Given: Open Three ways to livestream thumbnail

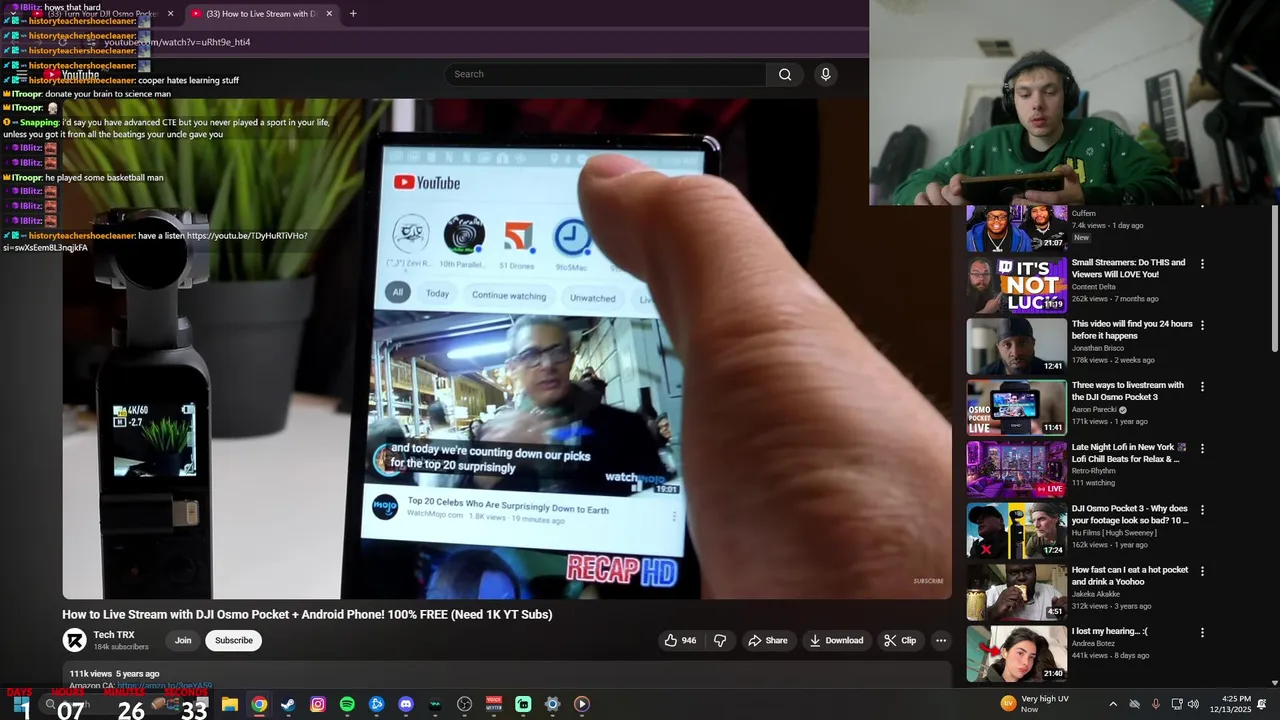Looking at the screenshot, I should (x=1016, y=407).
